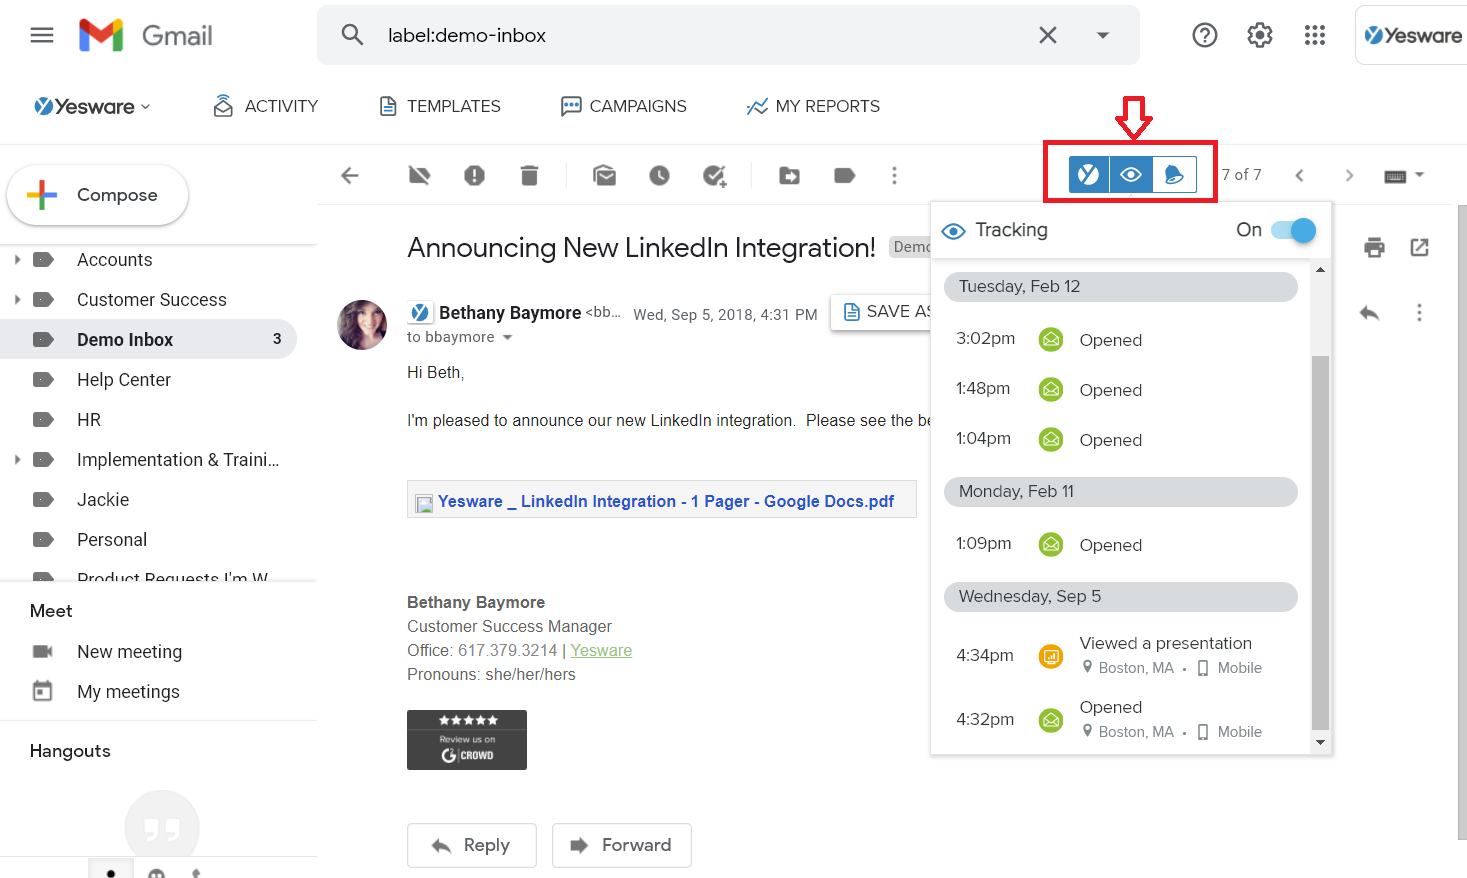Click the Forward button
The image size is (1467, 878).
pos(621,845)
